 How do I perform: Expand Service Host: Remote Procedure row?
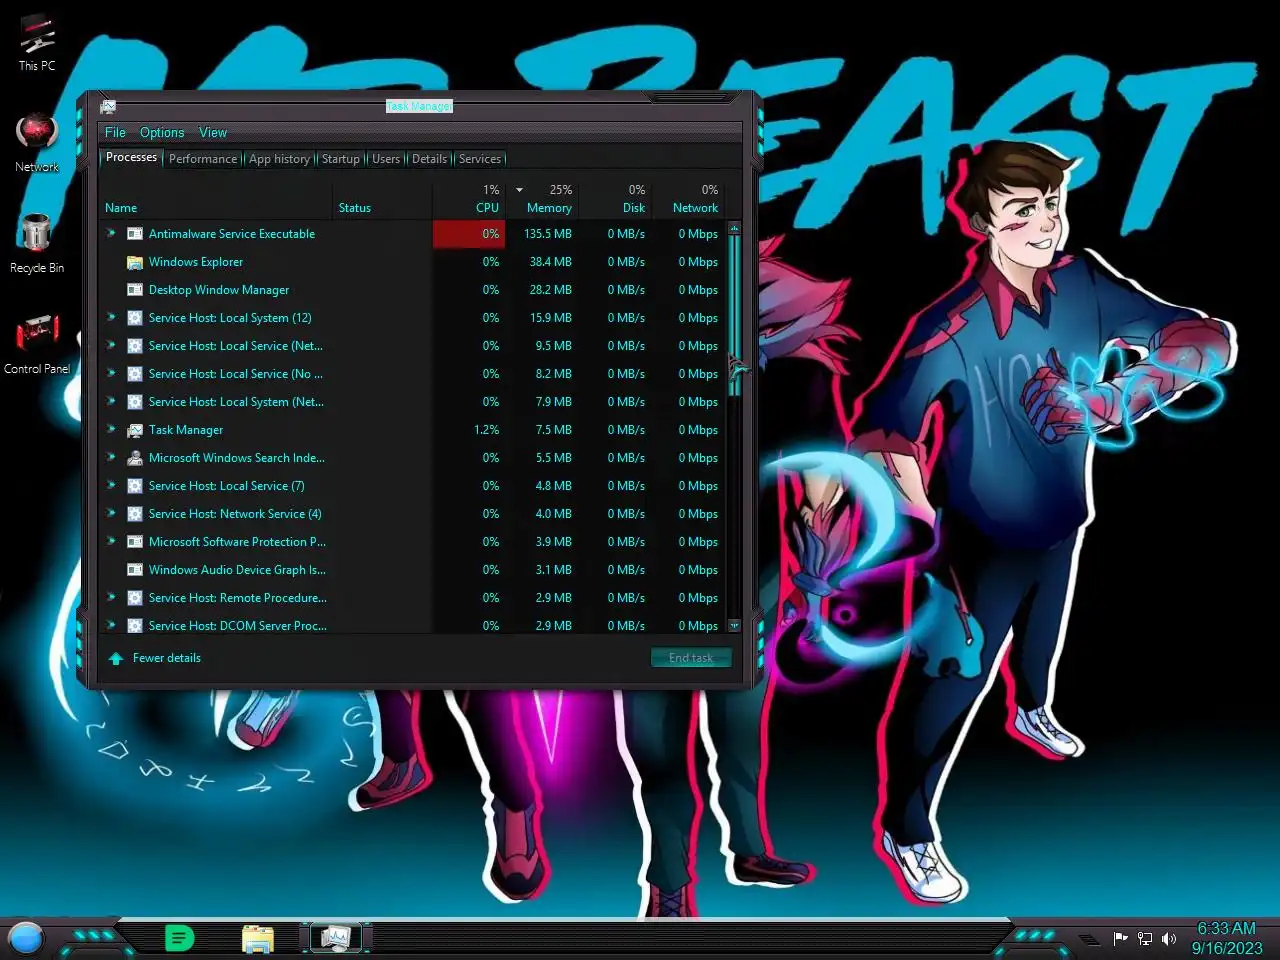[x=112, y=597]
